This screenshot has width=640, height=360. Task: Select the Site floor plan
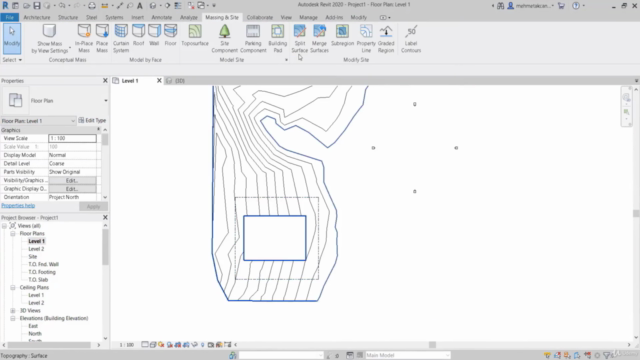tap(33, 257)
